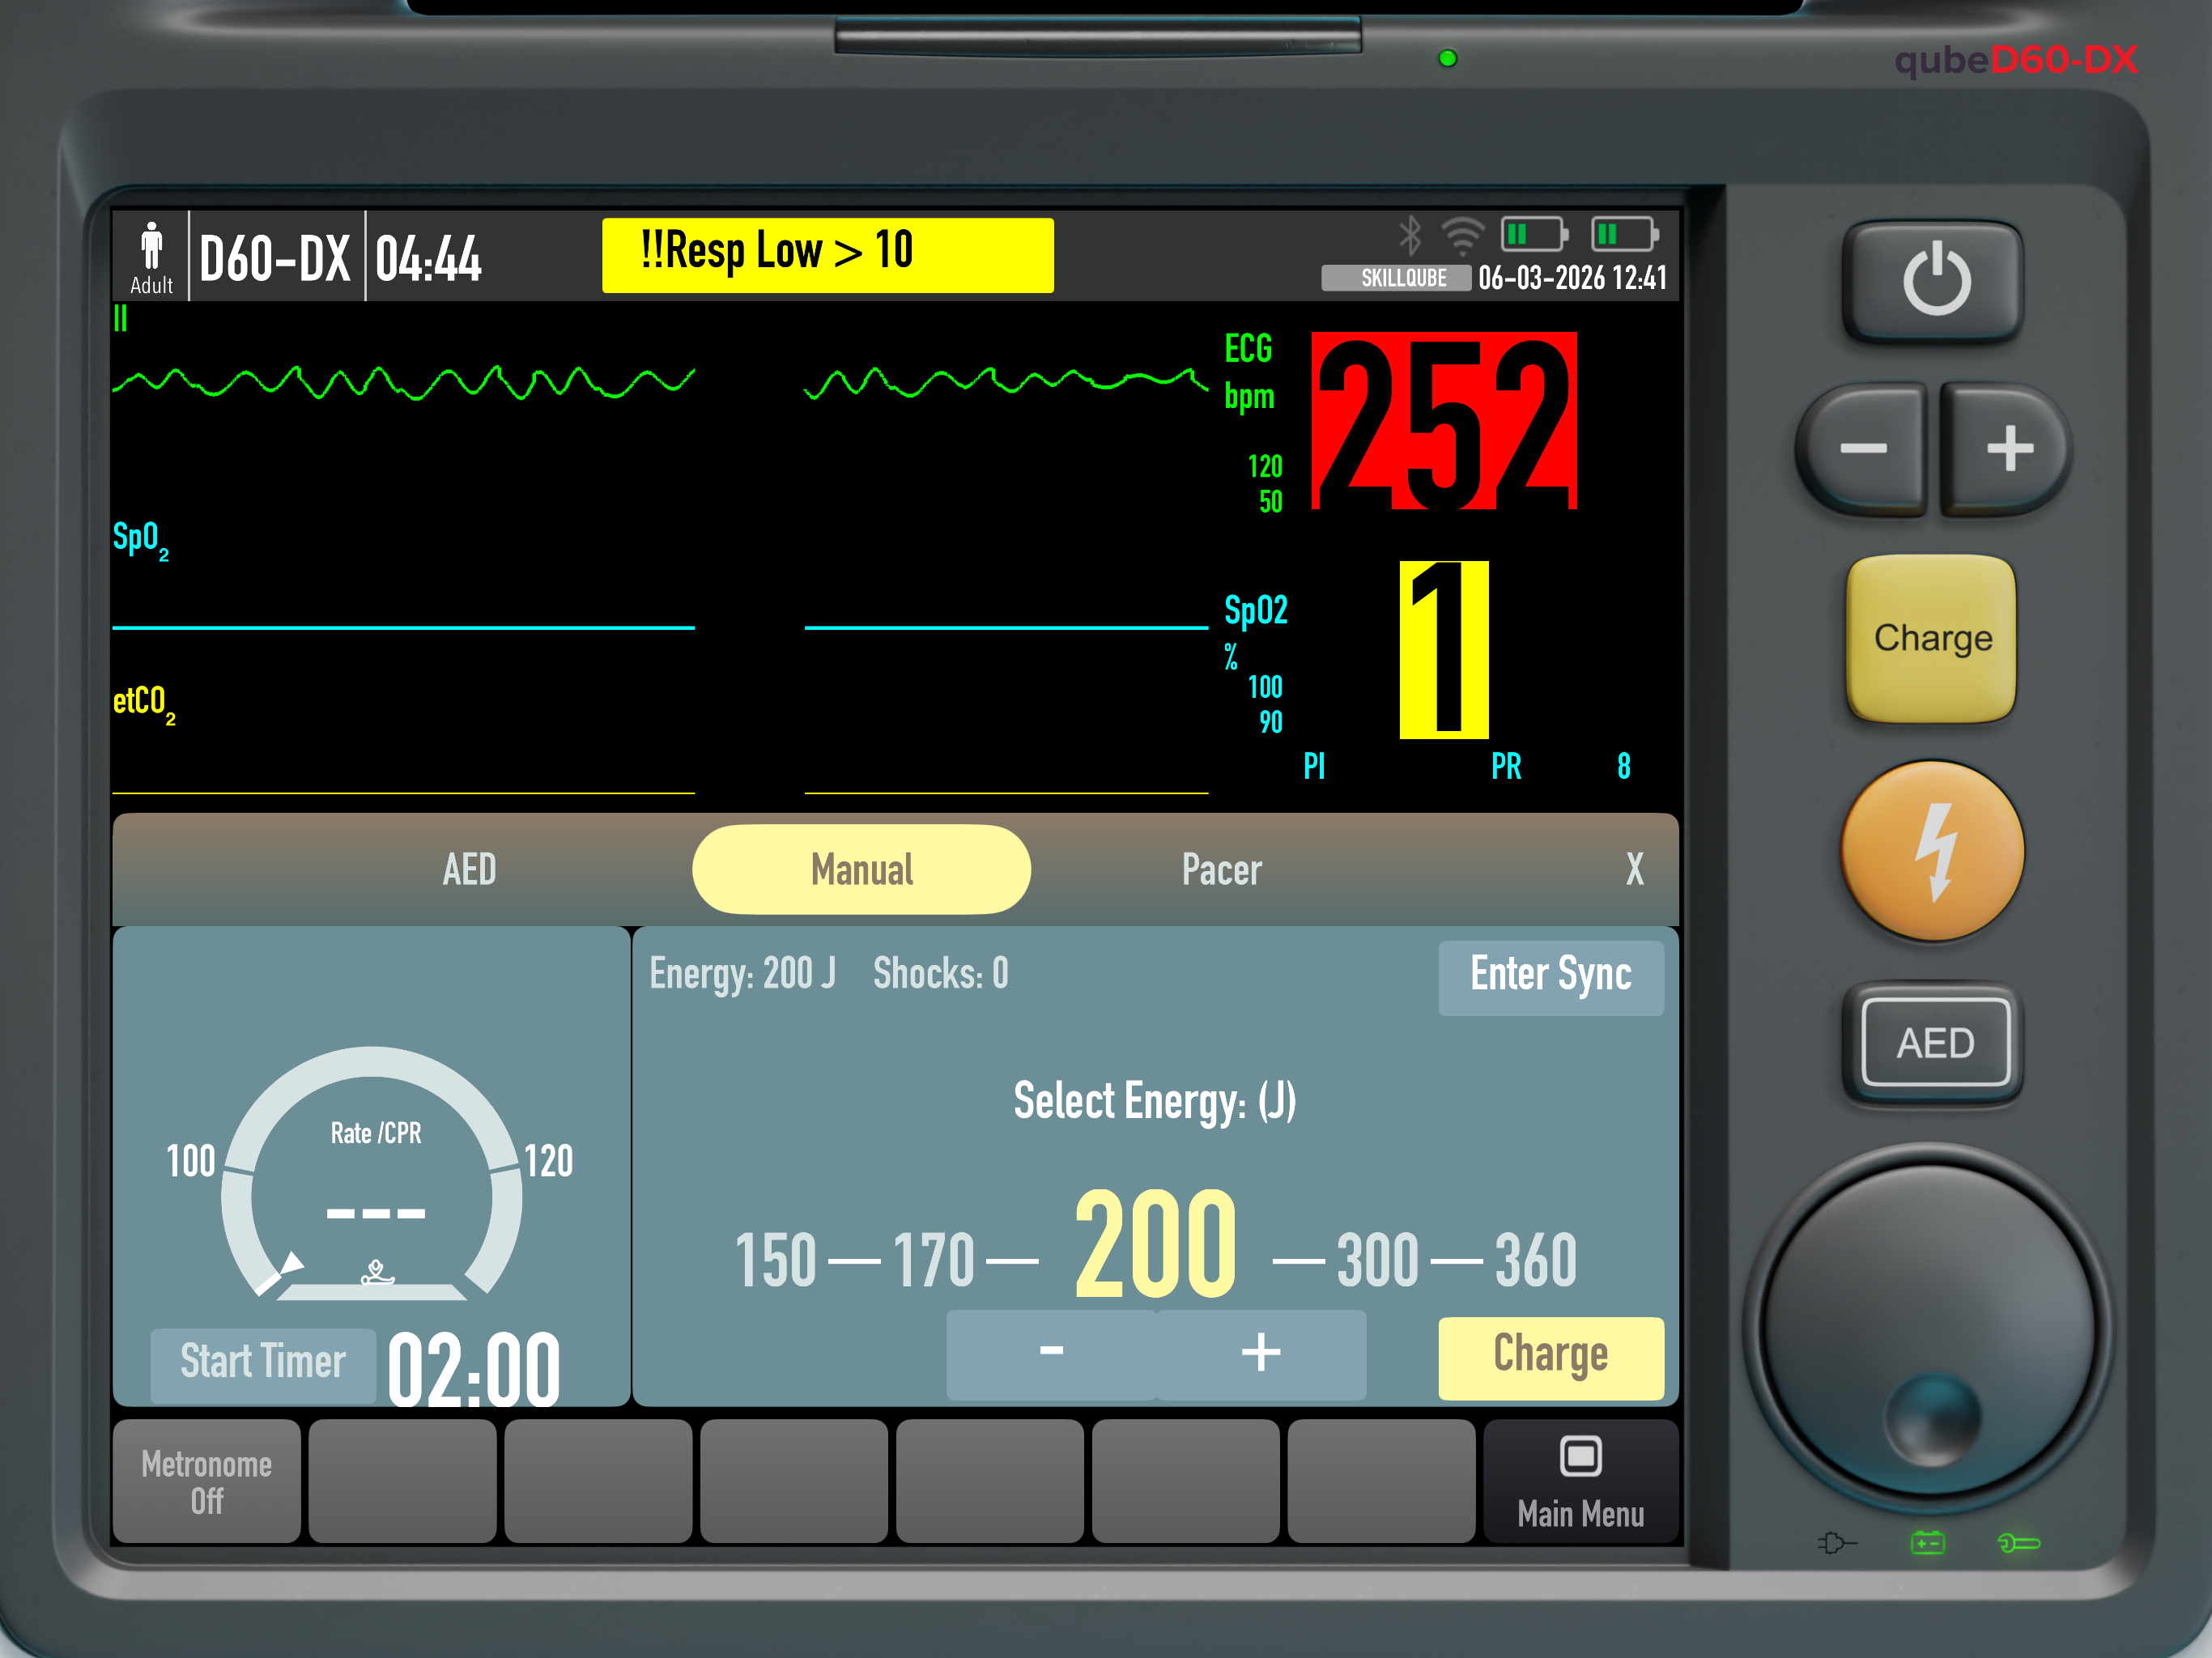
Task: Click the 04:44 elapsed time
Action: (428, 258)
